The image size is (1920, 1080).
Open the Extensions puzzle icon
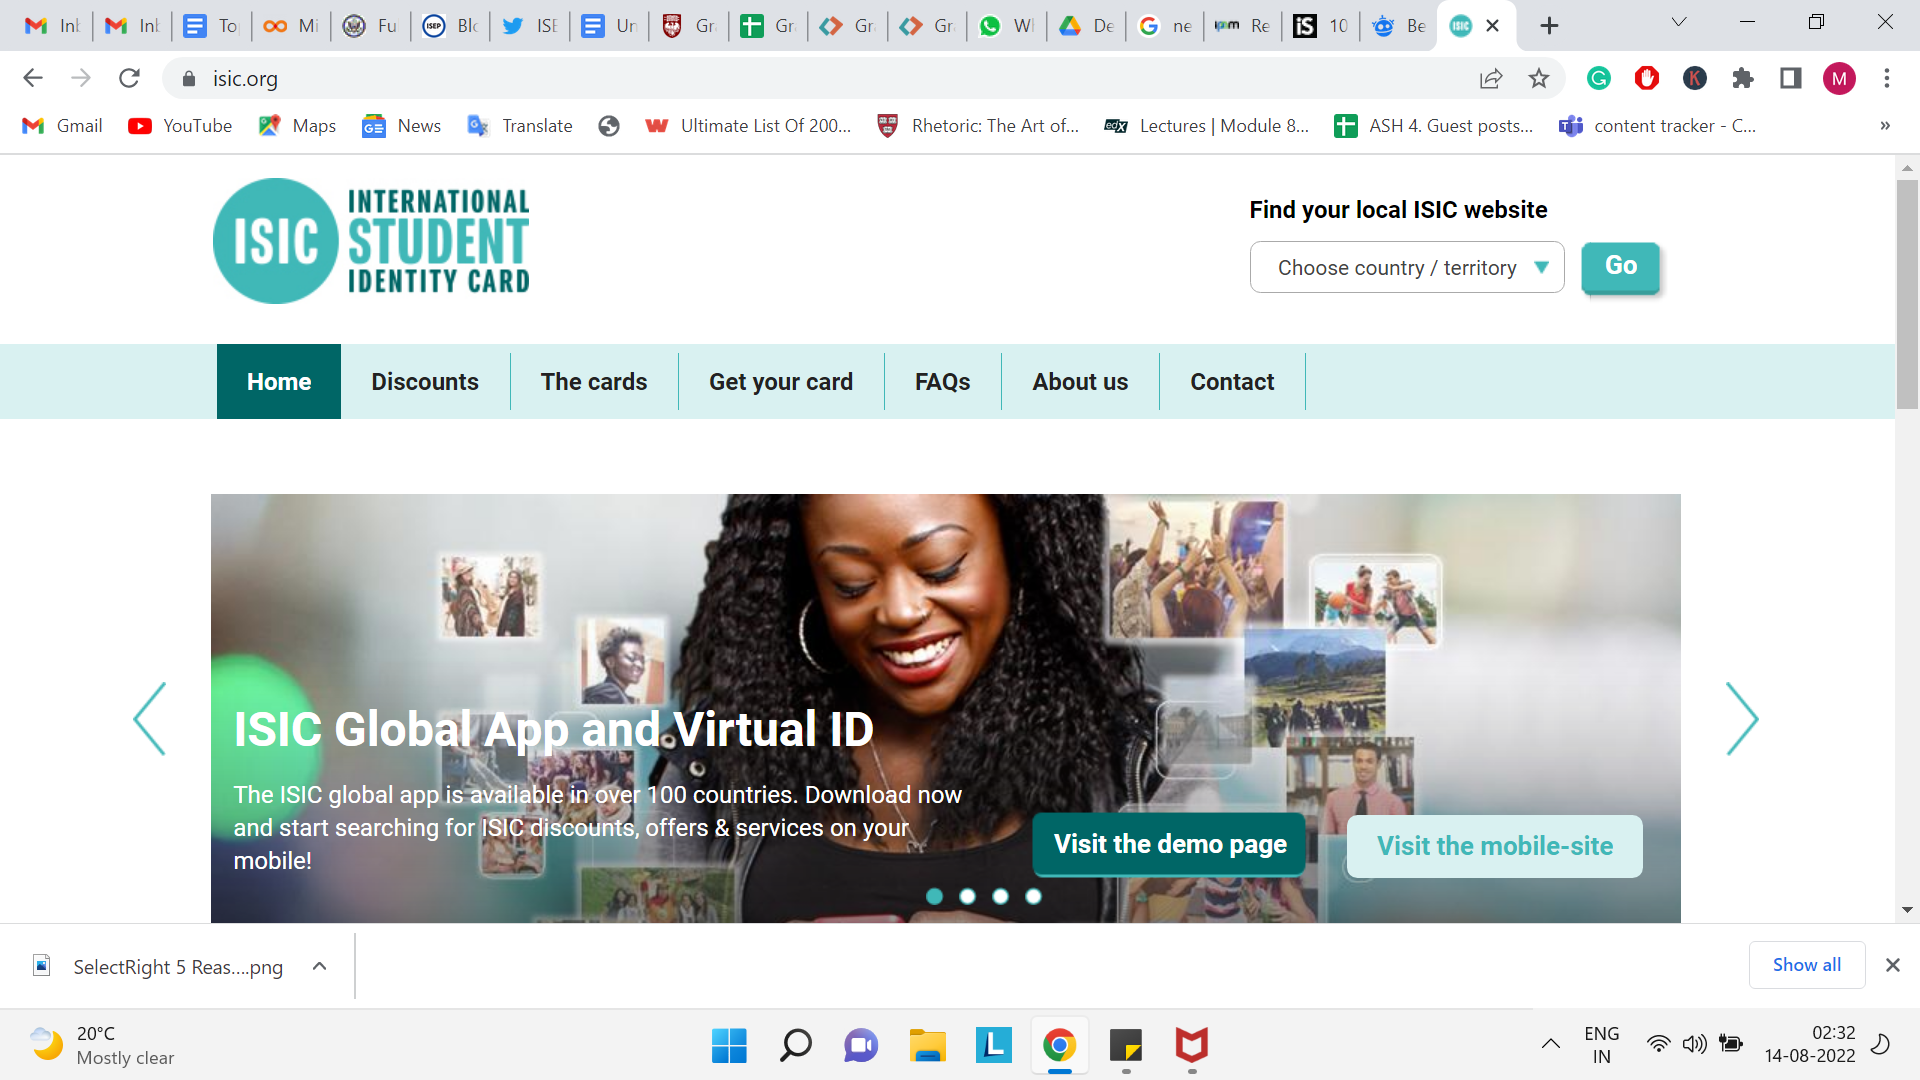(x=1743, y=78)
